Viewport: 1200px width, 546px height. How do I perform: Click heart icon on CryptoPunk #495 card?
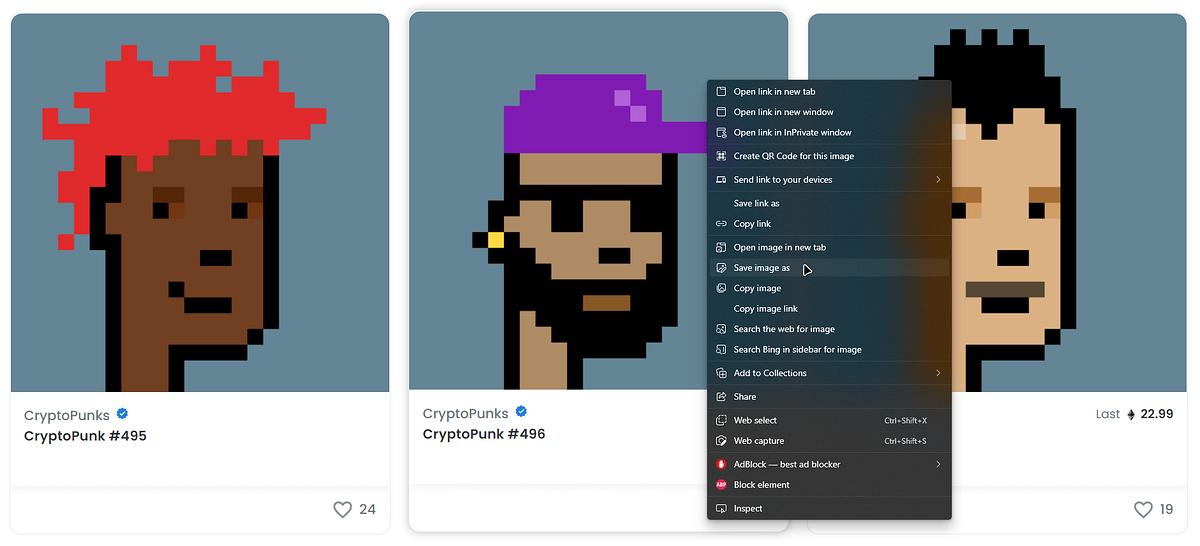pos(342,510)
